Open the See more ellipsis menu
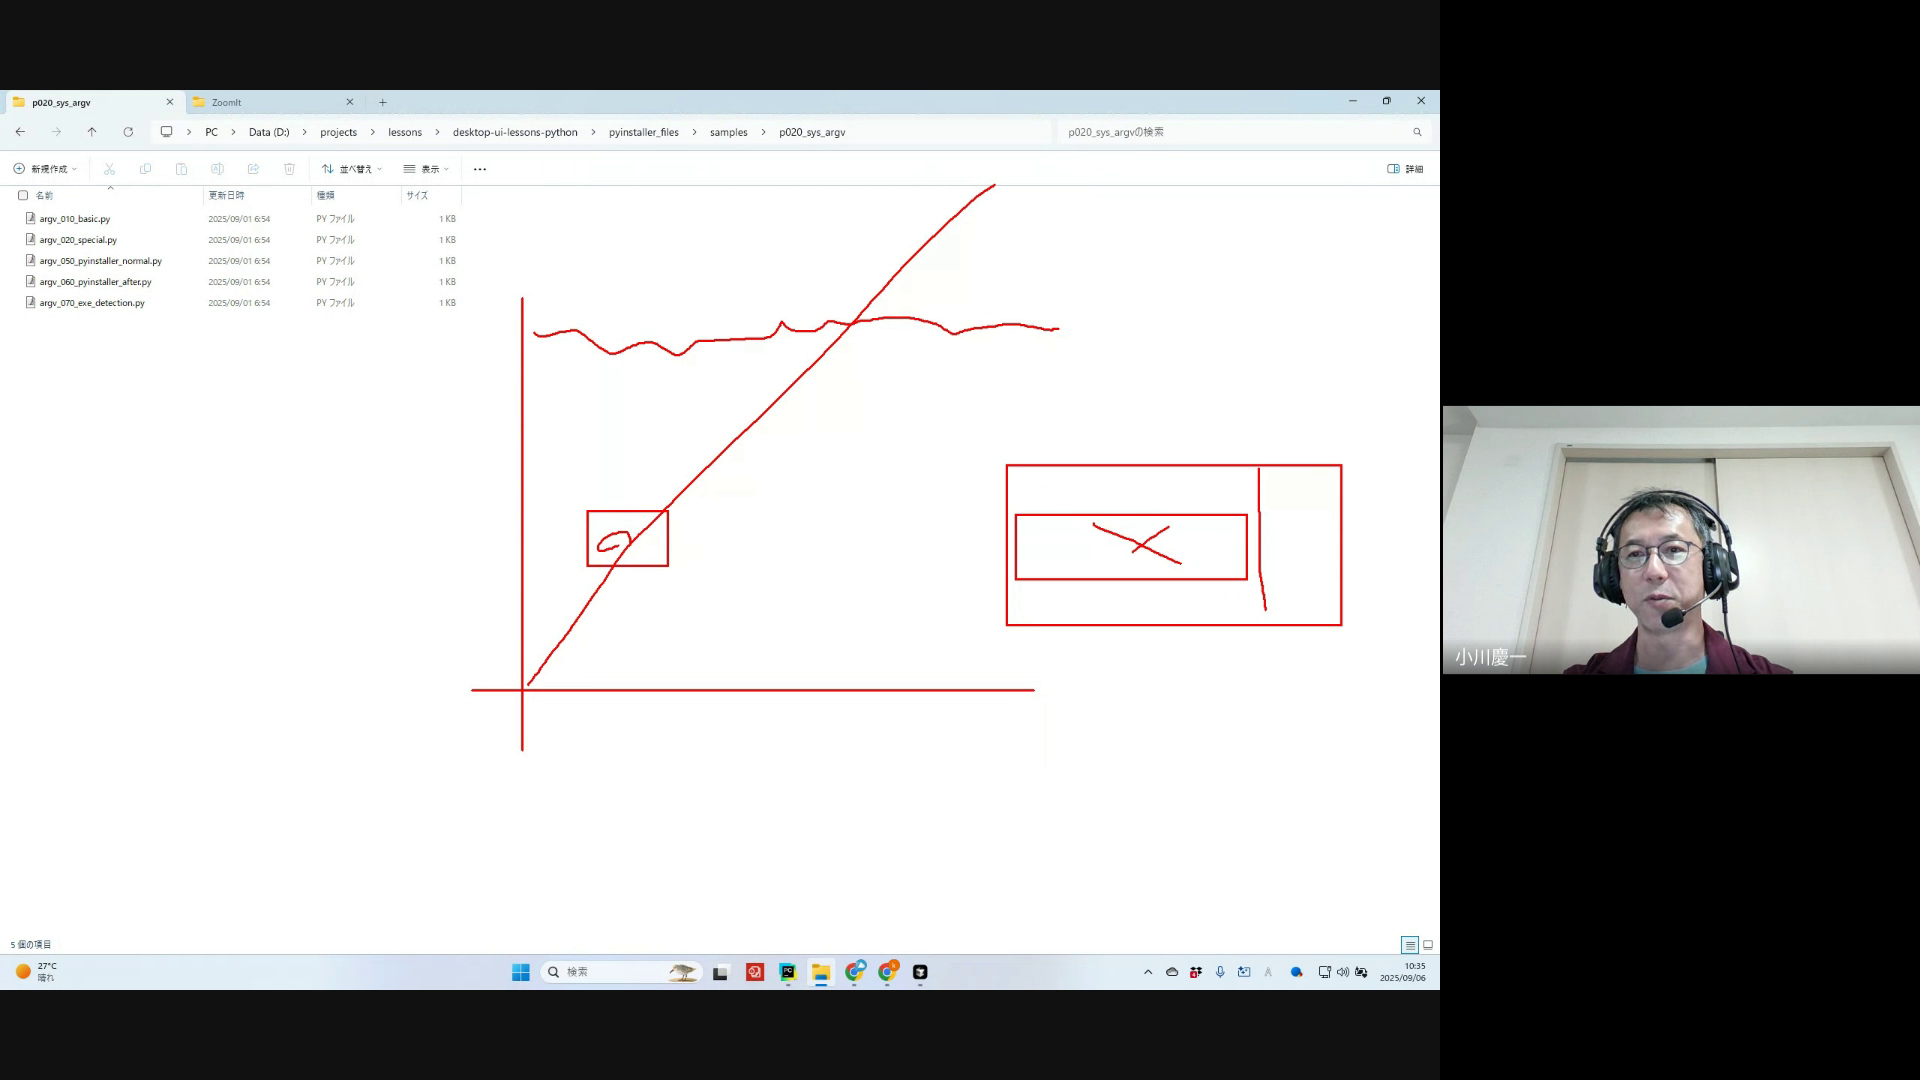 (x=480, y=169)
